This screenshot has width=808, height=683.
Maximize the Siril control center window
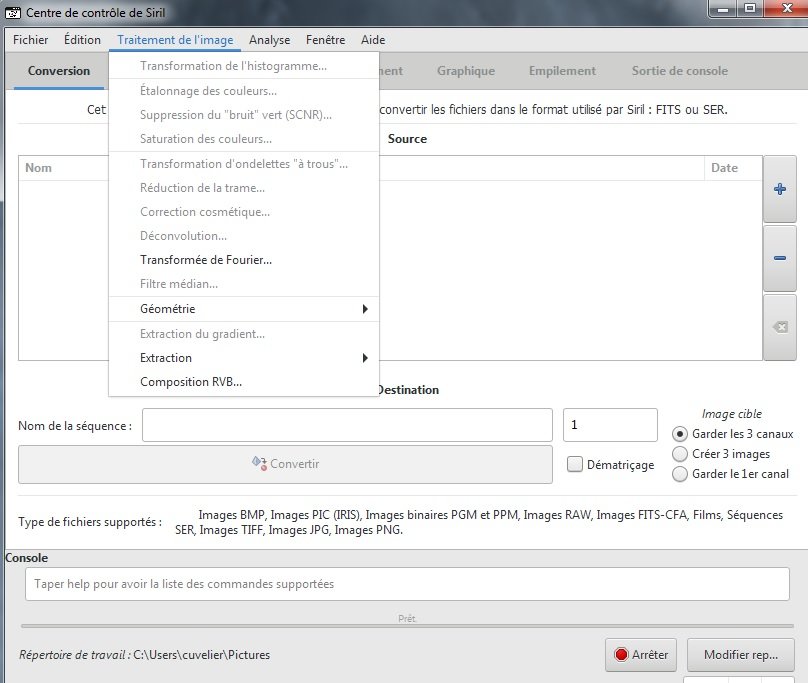tap(750, 9)
